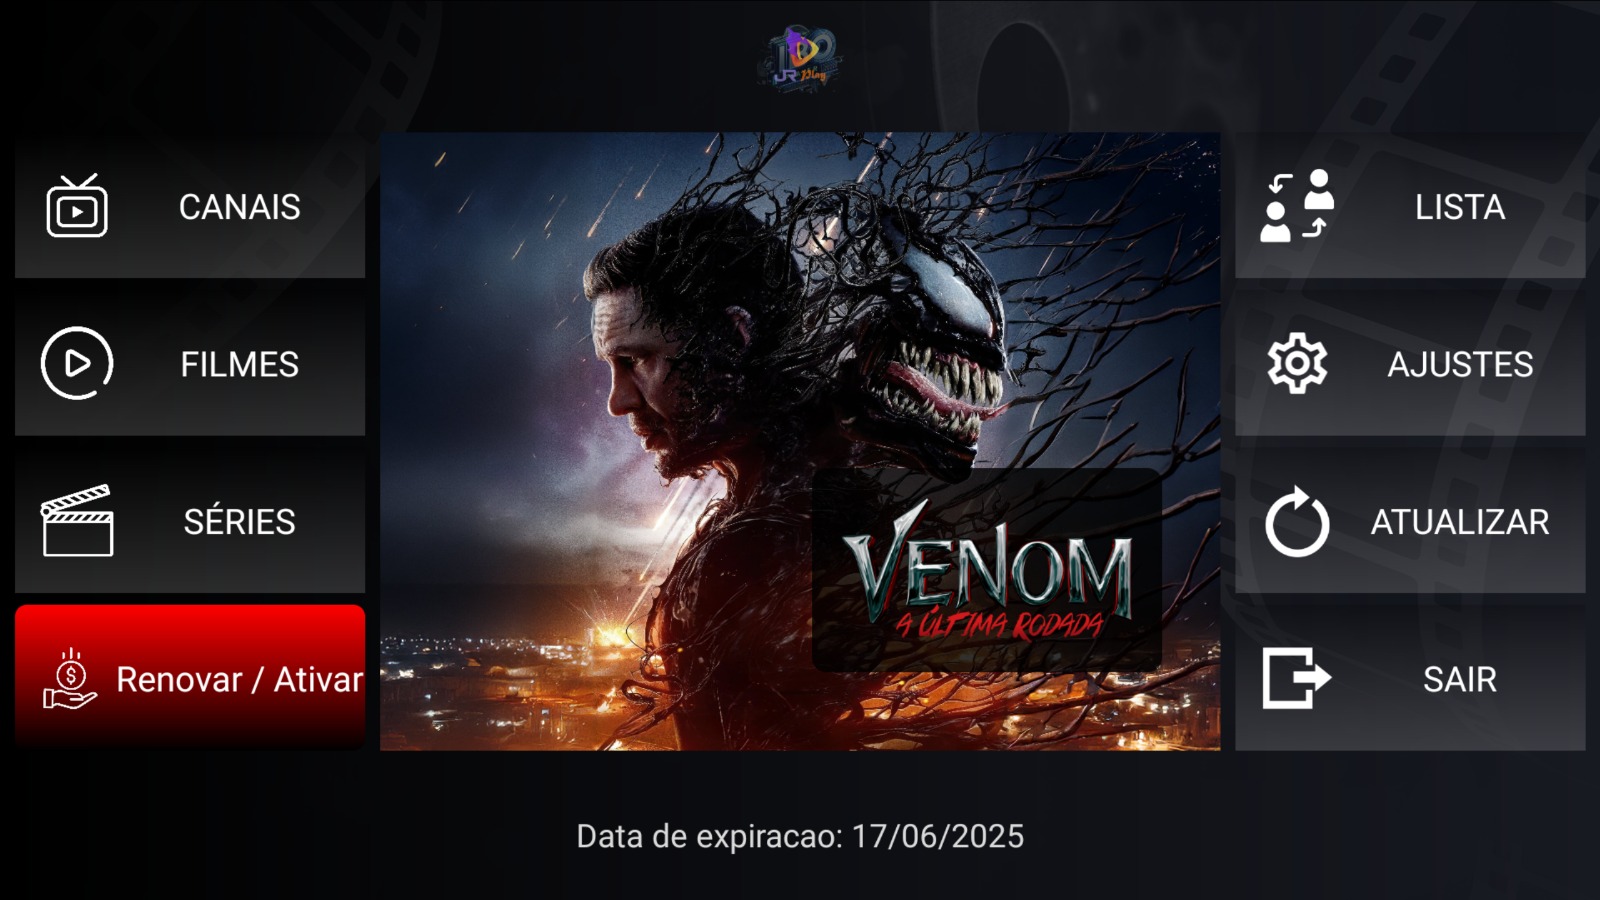Open the Venom movie poster banner
1600x900 pixels.
(800, 441)
